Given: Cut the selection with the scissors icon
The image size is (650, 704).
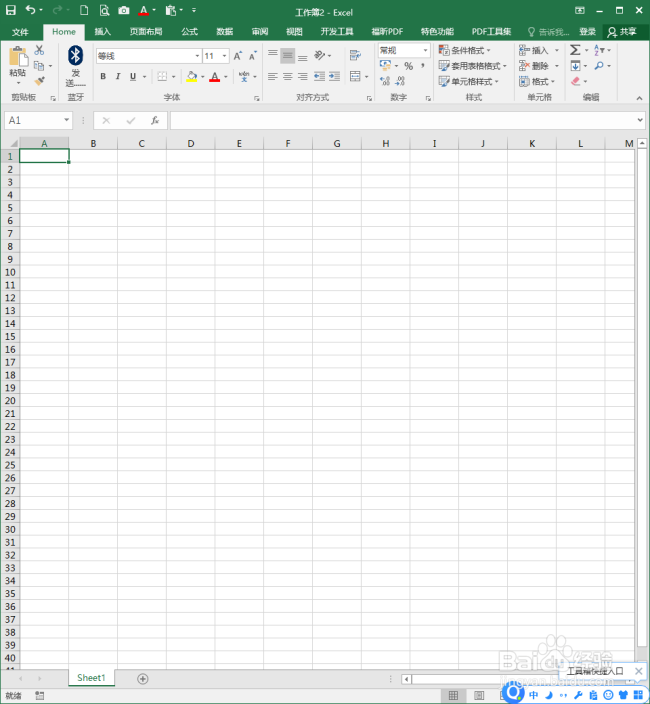Looking at the screenshot, I should (x=39, y=50).
